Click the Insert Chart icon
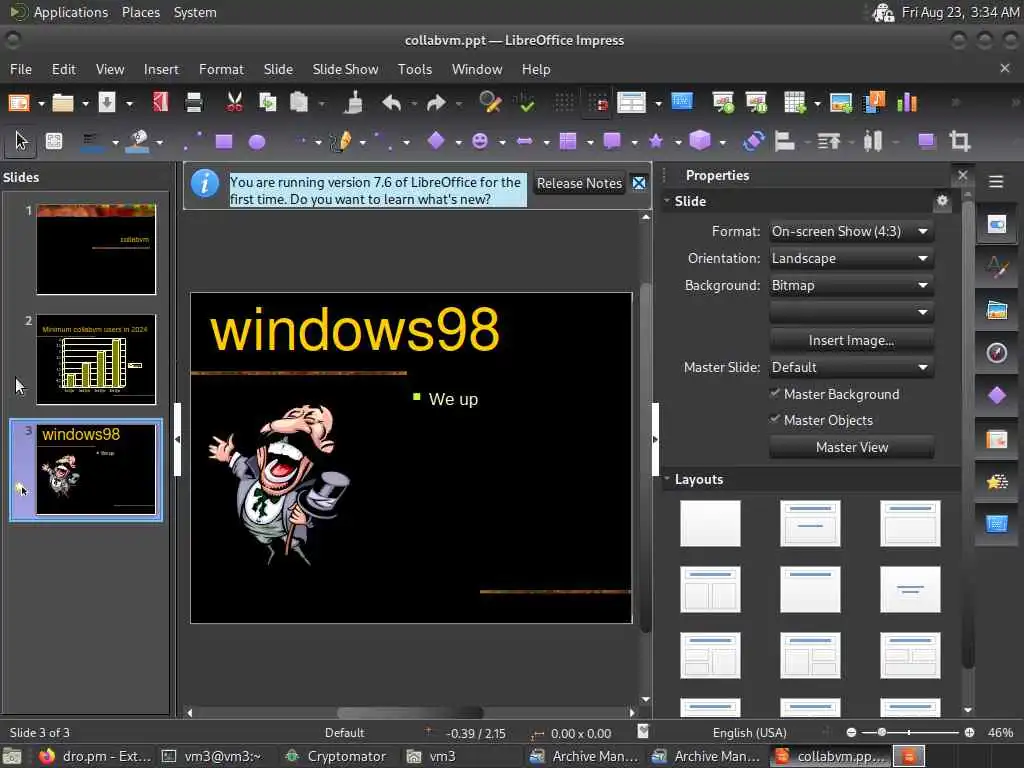Viewport: 1024px width, 768px height. [907, 103]
